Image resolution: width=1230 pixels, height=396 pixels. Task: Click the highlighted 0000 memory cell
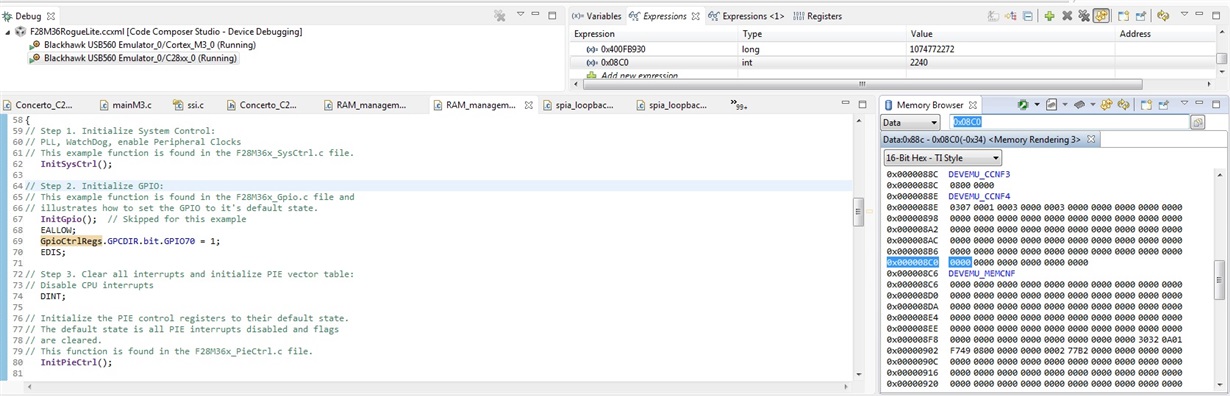point(959,262)
